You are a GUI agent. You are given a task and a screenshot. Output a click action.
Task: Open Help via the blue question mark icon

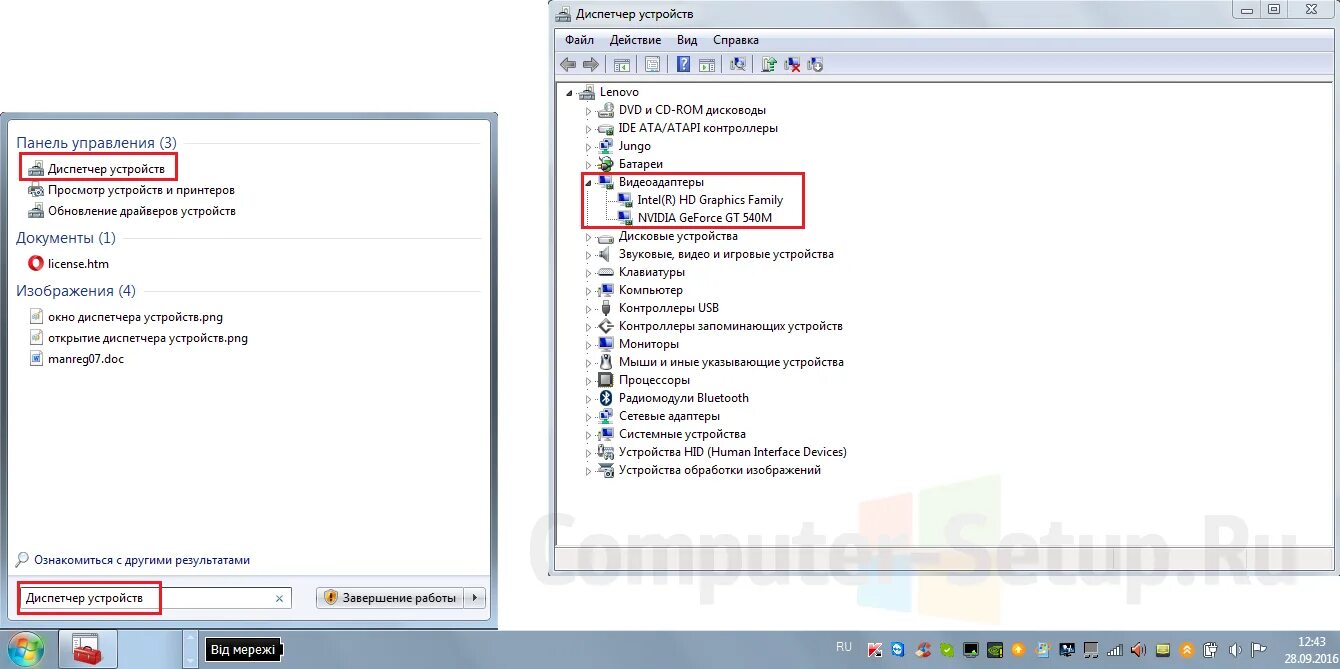[x=683, y=64]
